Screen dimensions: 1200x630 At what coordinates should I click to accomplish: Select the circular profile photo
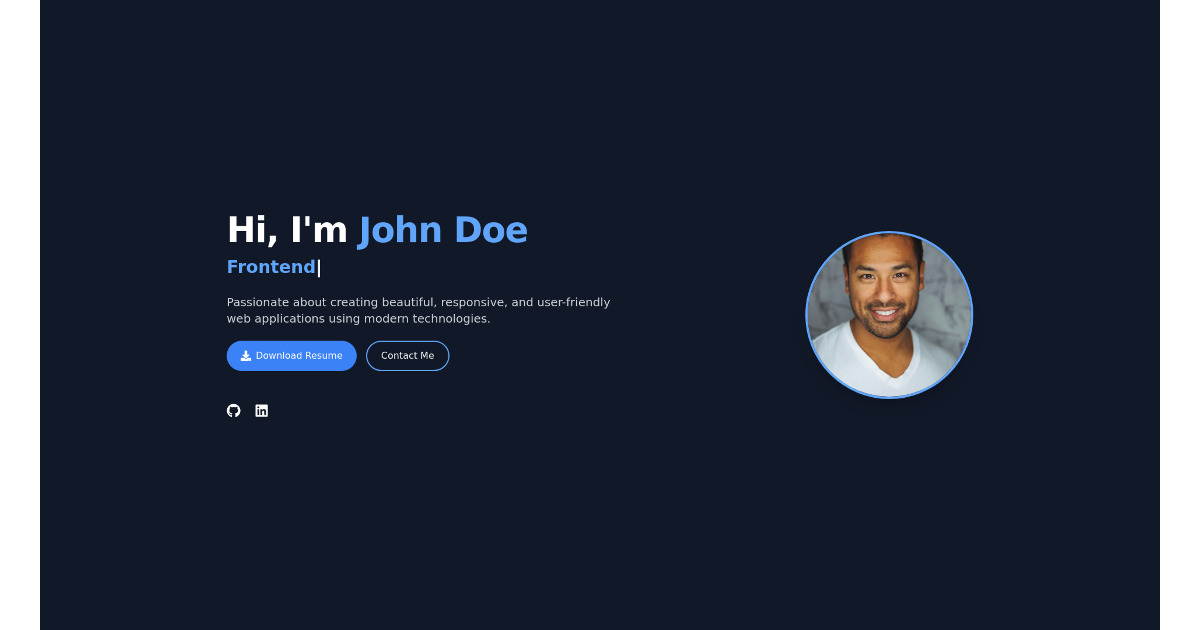coord(889,315)
